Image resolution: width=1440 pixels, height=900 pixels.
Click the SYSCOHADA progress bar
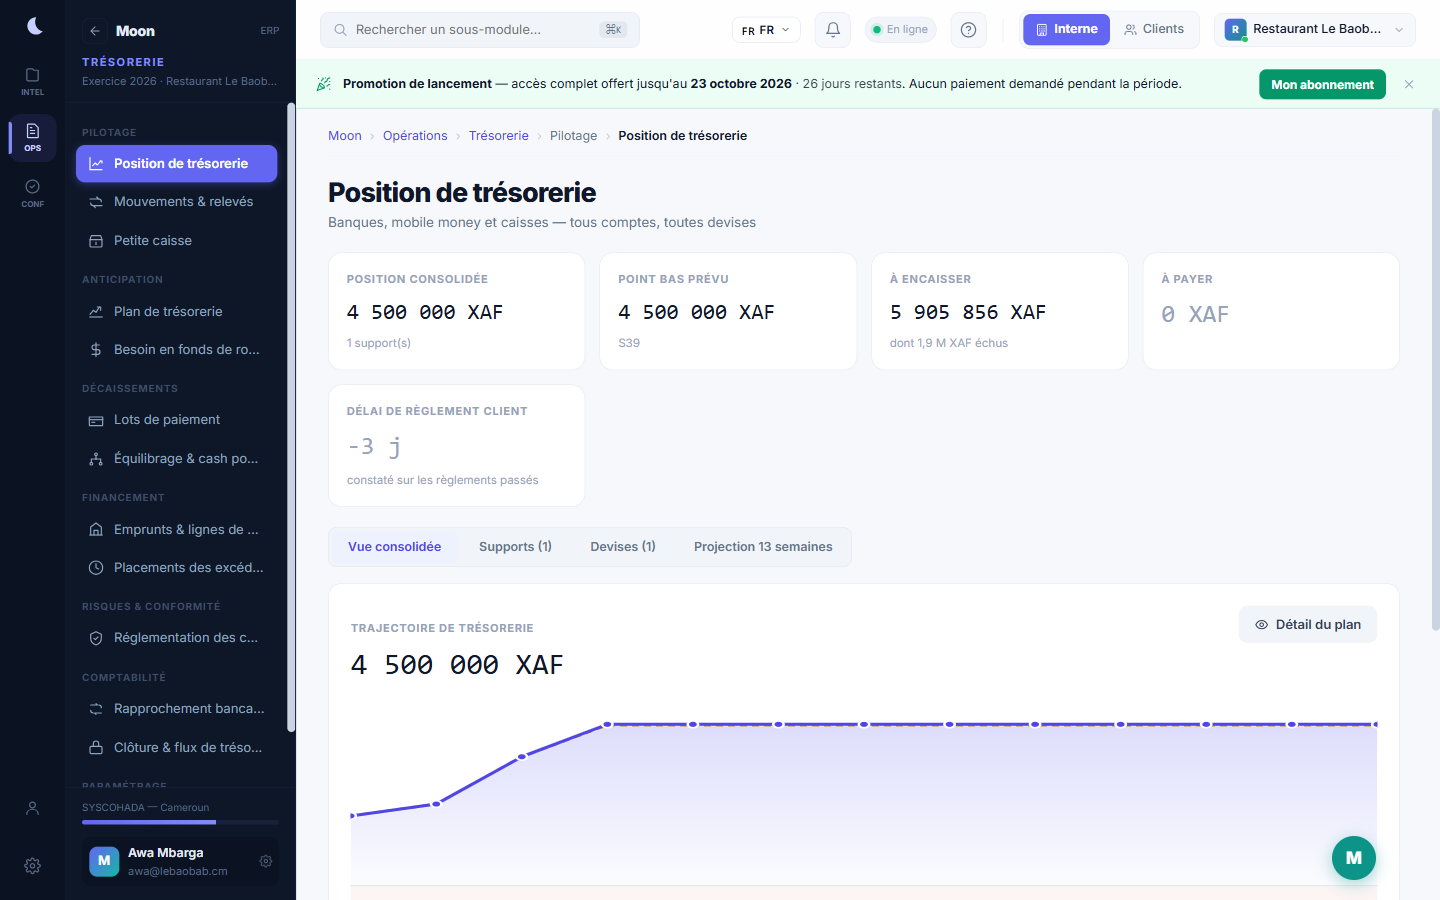(181, 822)
